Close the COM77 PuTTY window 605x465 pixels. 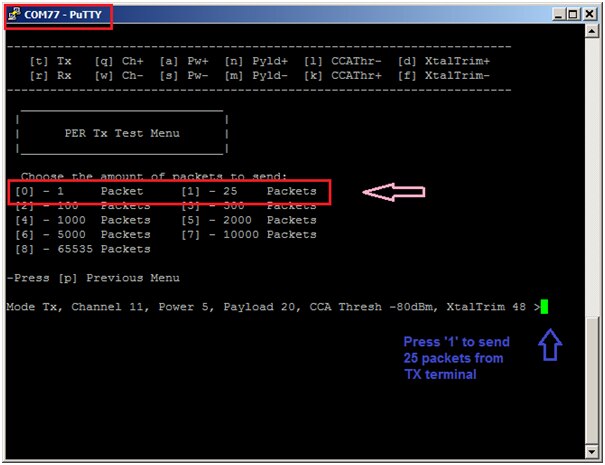click(x=589, y=15)
